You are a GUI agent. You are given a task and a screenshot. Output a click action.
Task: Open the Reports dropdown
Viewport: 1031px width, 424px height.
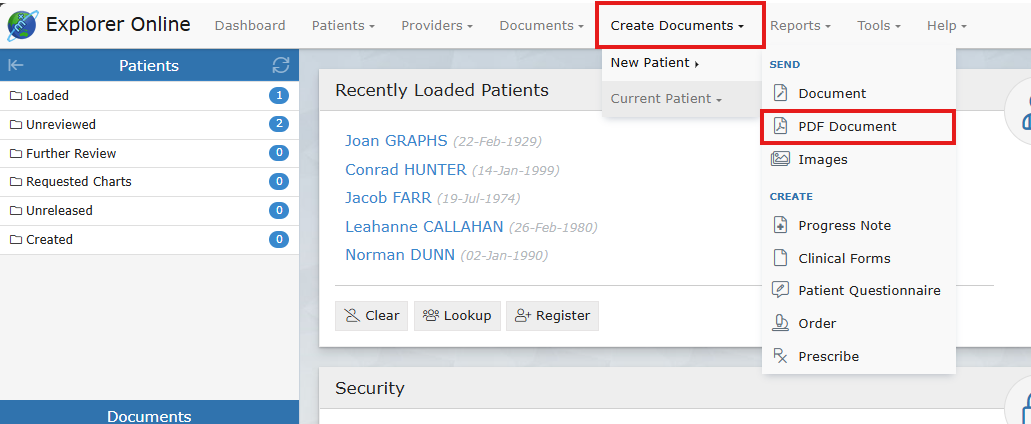pyautogui.click(x=800, y=26)
